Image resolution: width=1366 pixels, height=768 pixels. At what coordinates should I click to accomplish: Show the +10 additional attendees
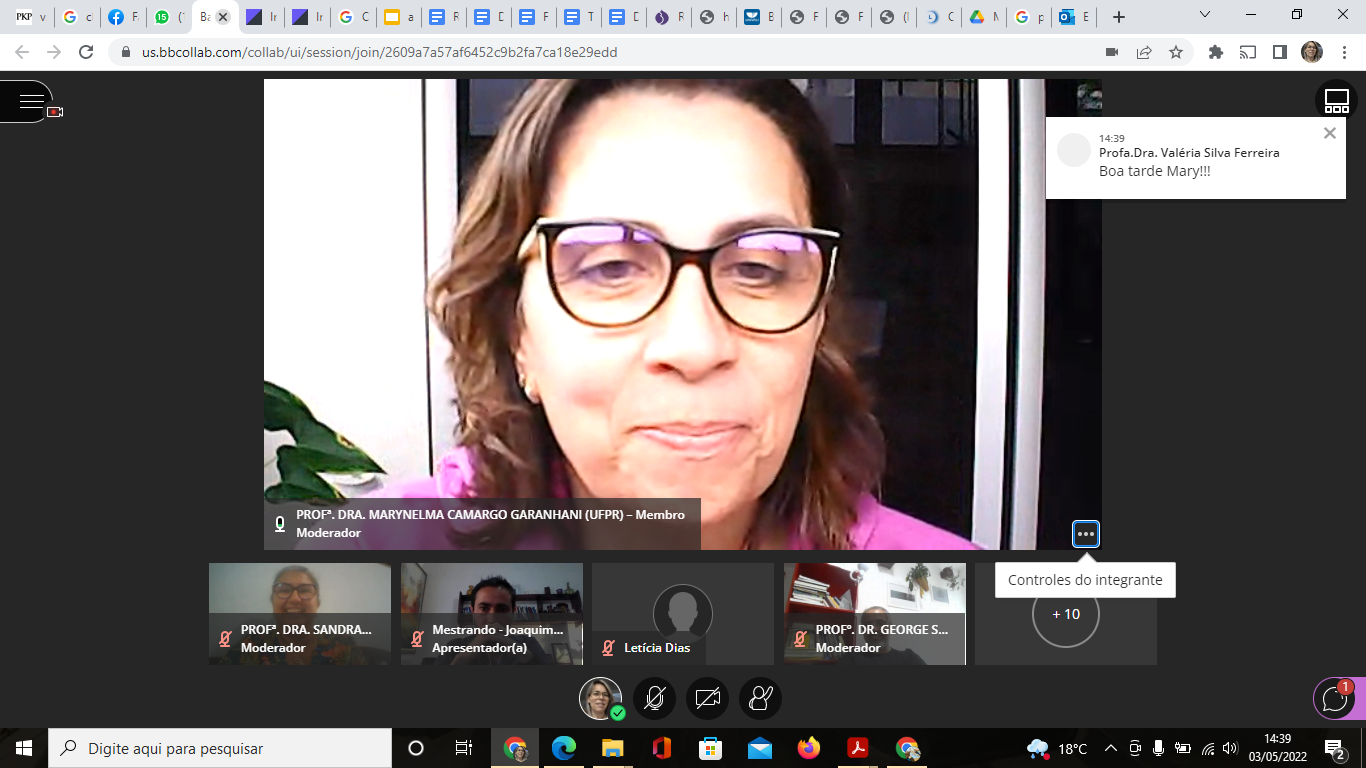coord(1066,614)
